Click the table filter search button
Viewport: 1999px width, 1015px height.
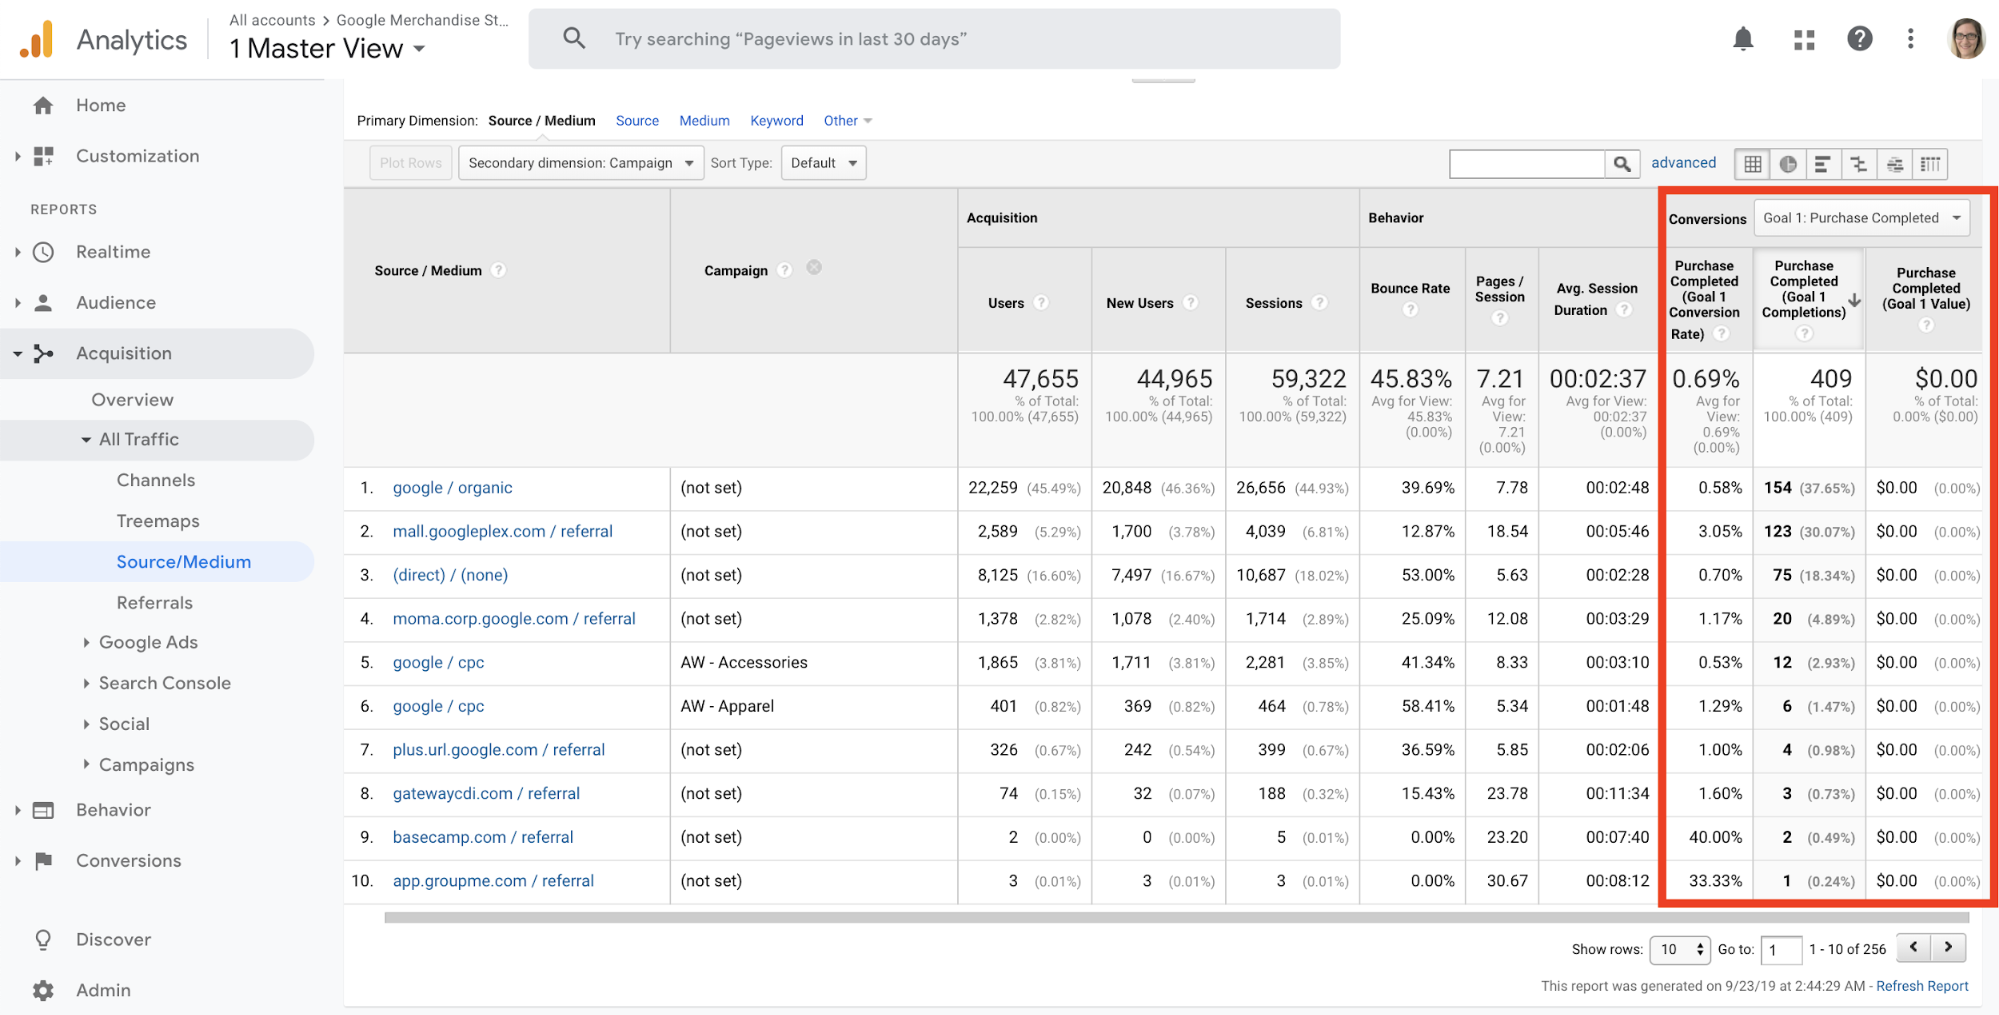pyautogui.click(x=1622, y=164)
